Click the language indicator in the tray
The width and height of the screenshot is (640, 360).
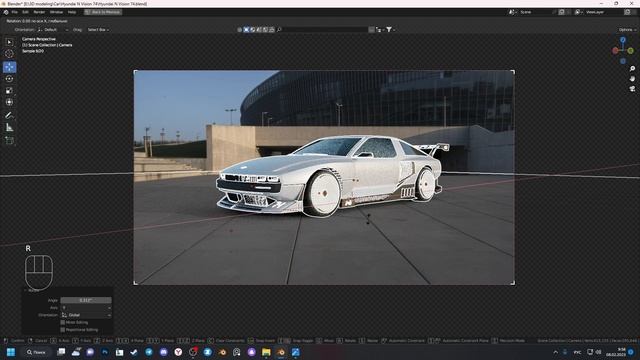577,352
